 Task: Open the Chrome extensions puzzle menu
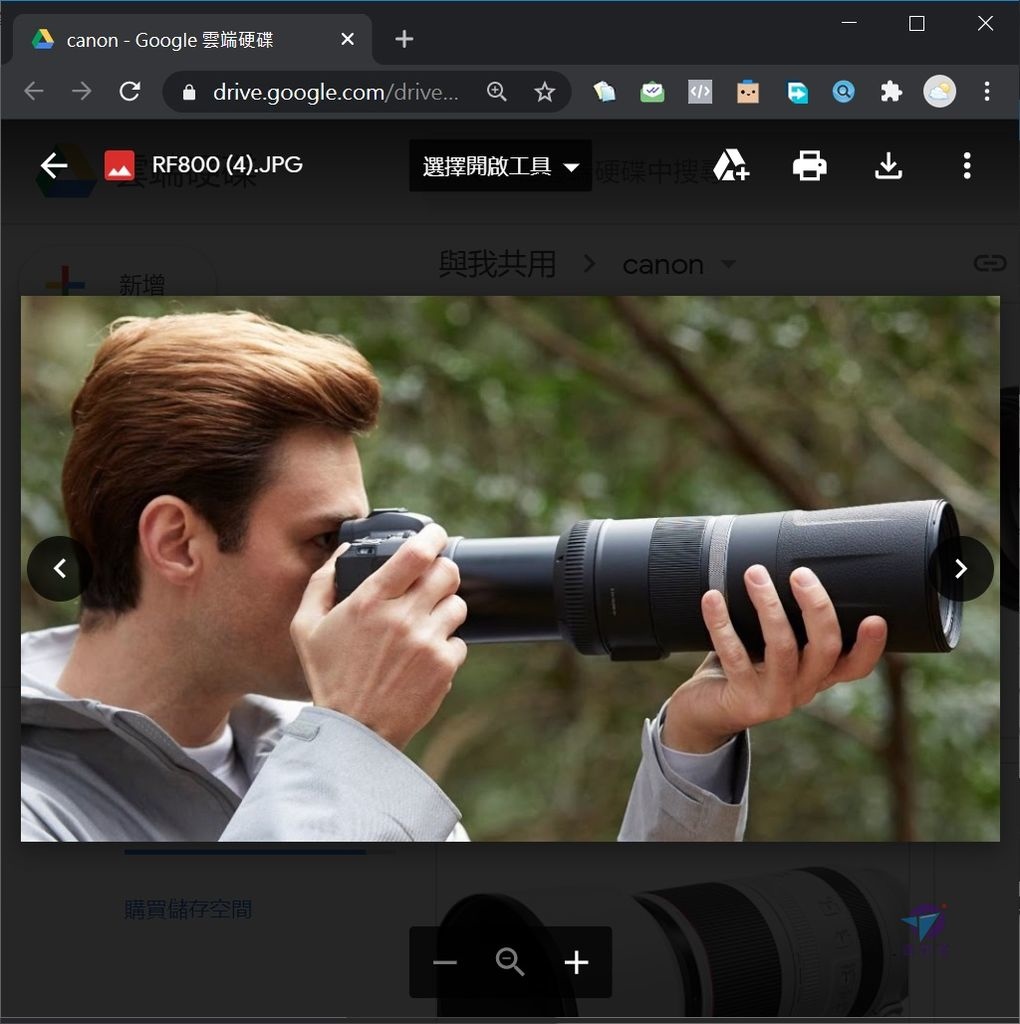pos(891,92)
